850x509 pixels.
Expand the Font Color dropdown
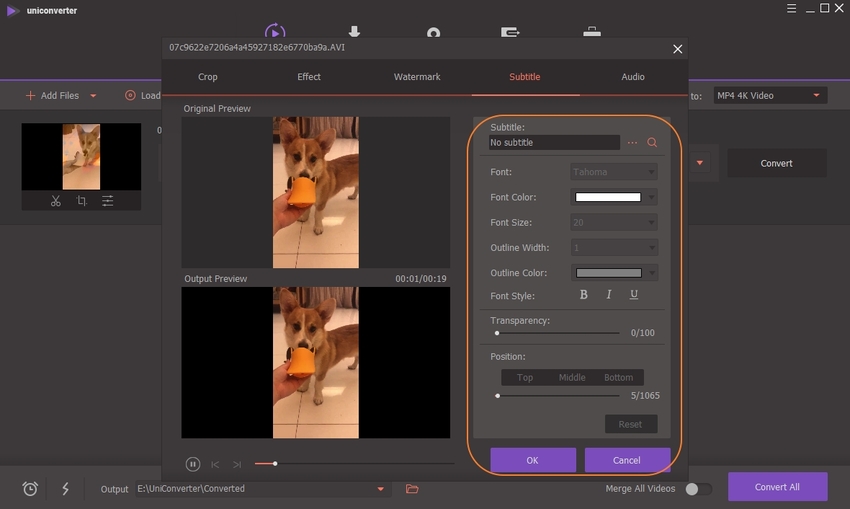point(652,197)
